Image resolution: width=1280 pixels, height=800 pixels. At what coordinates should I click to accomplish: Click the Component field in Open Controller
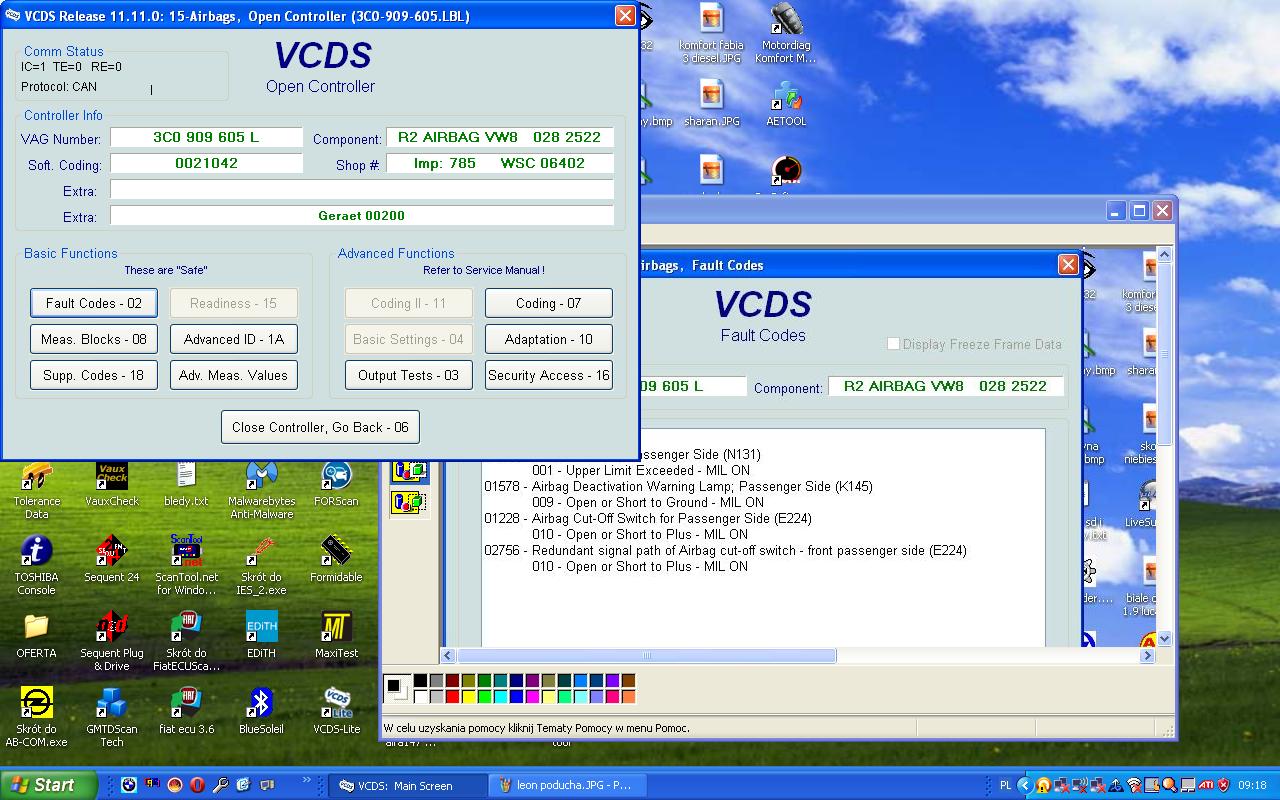[x=500, y=137]
